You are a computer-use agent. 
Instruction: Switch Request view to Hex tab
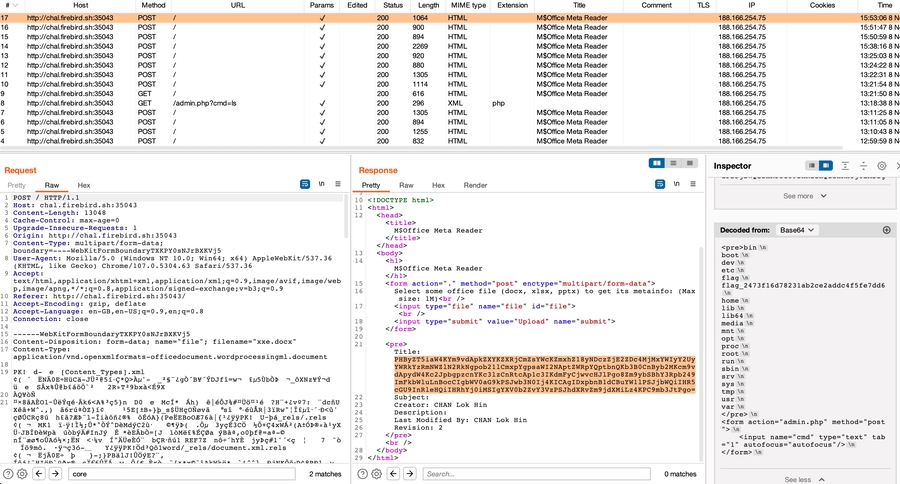point(84,185)
